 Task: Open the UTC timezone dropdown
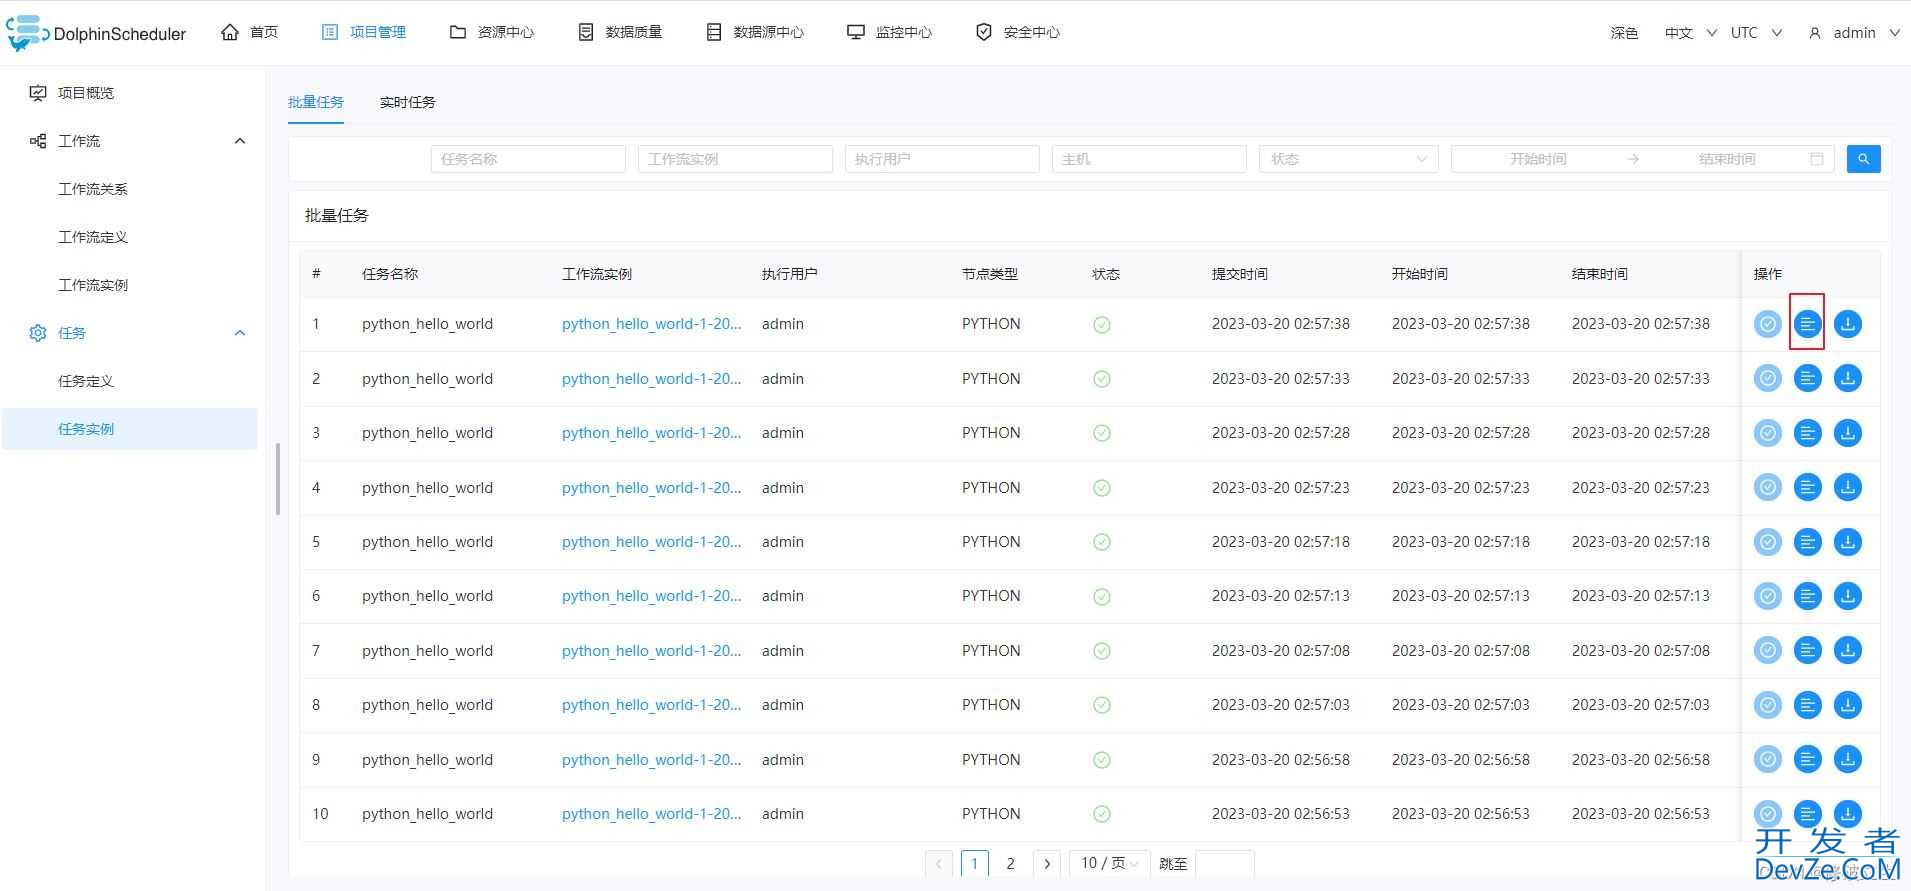(x=1756, y=33)
